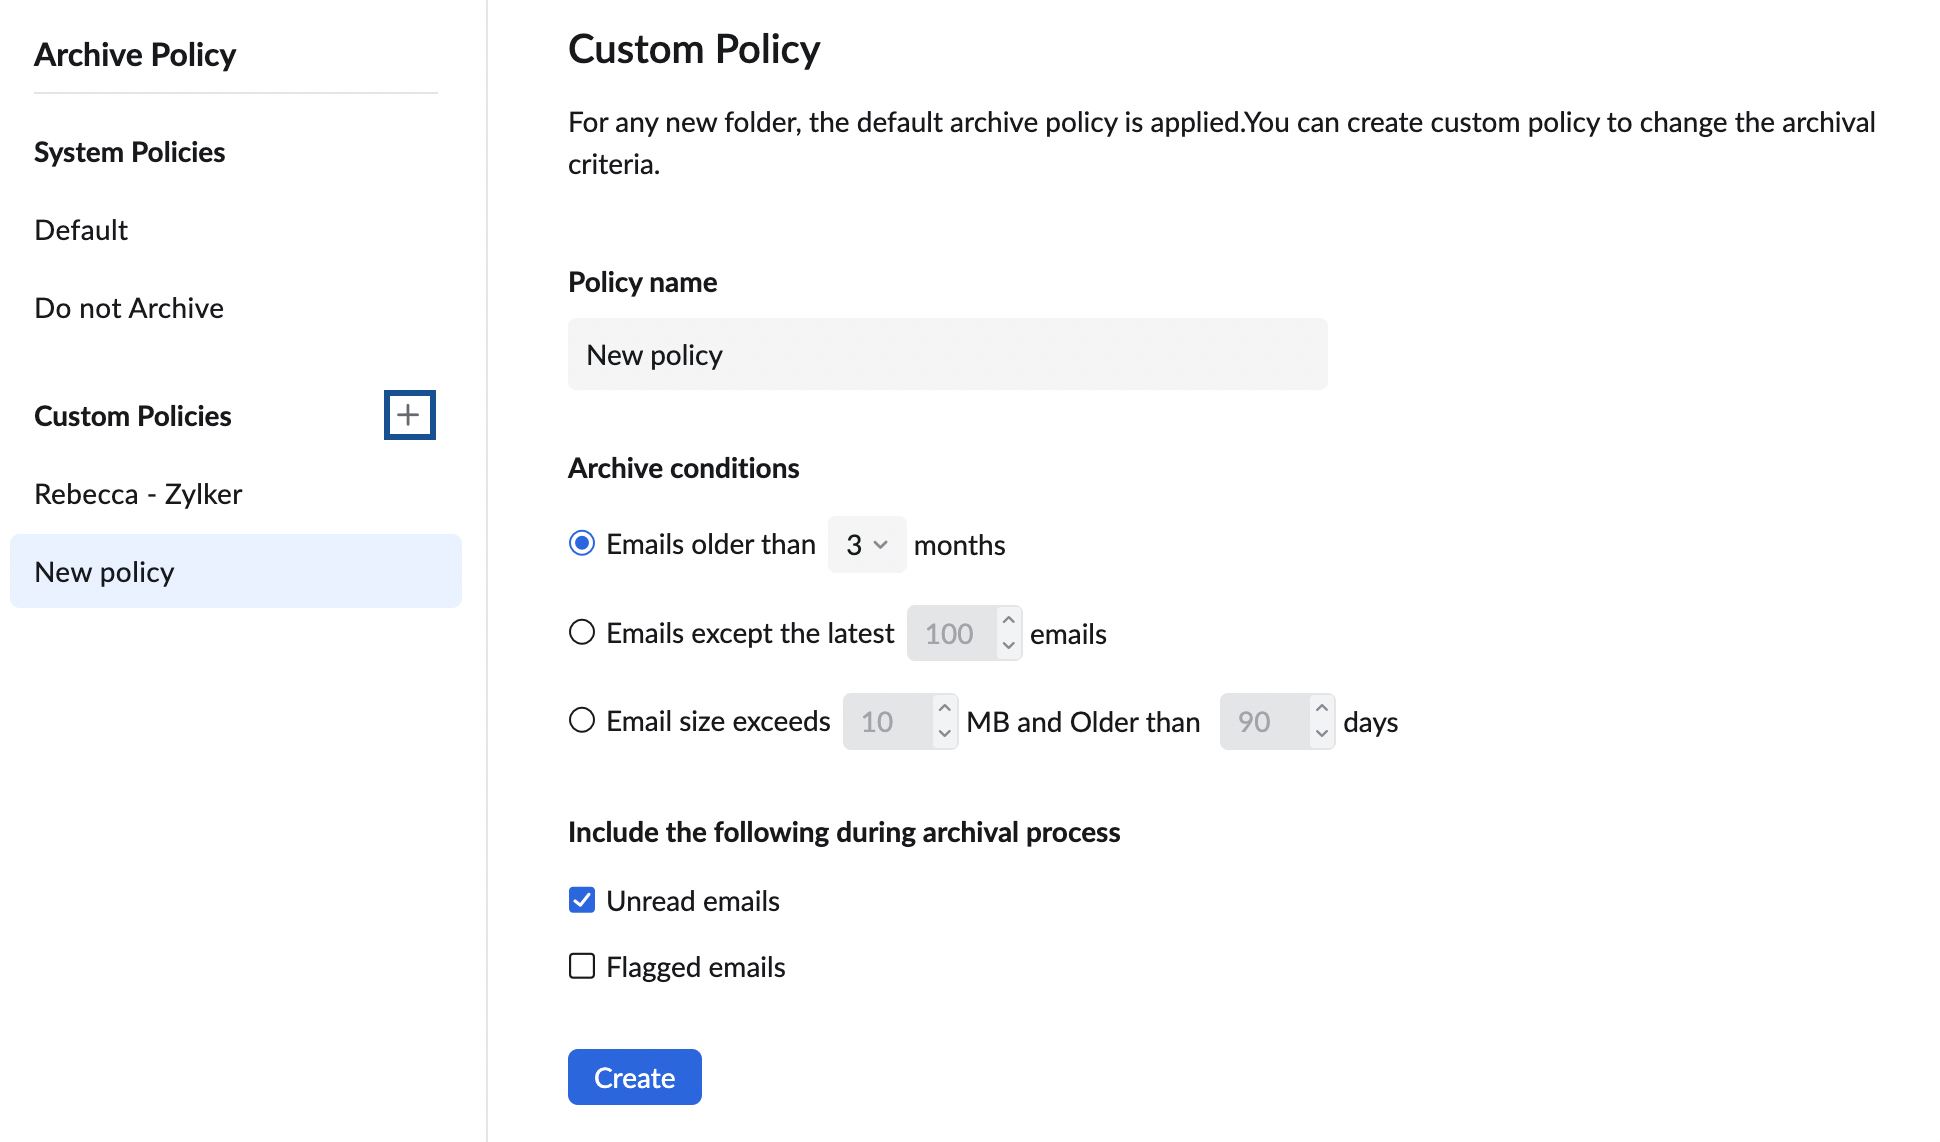Click the System Policies section heading
This screenshot has height=1142, width=1940.
pos(130,152)
